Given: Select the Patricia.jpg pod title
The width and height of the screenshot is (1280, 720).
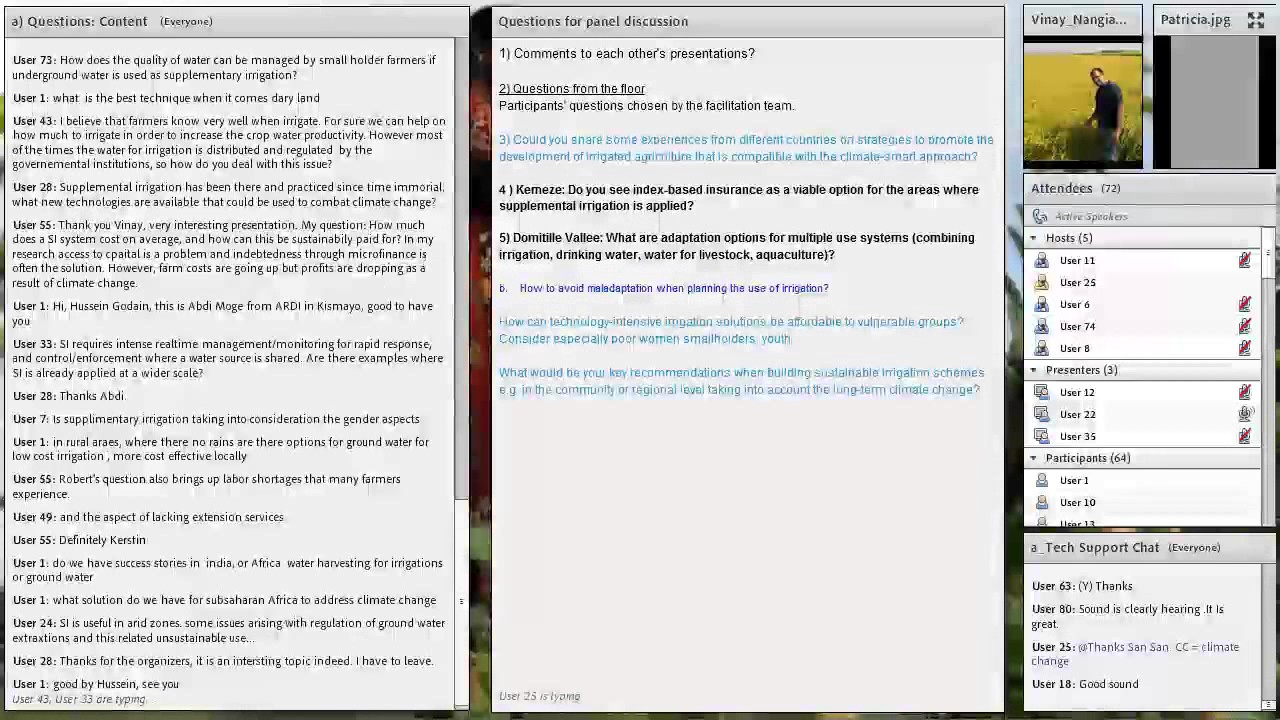Looking at the screenshot, I should tap(1195, 20).
